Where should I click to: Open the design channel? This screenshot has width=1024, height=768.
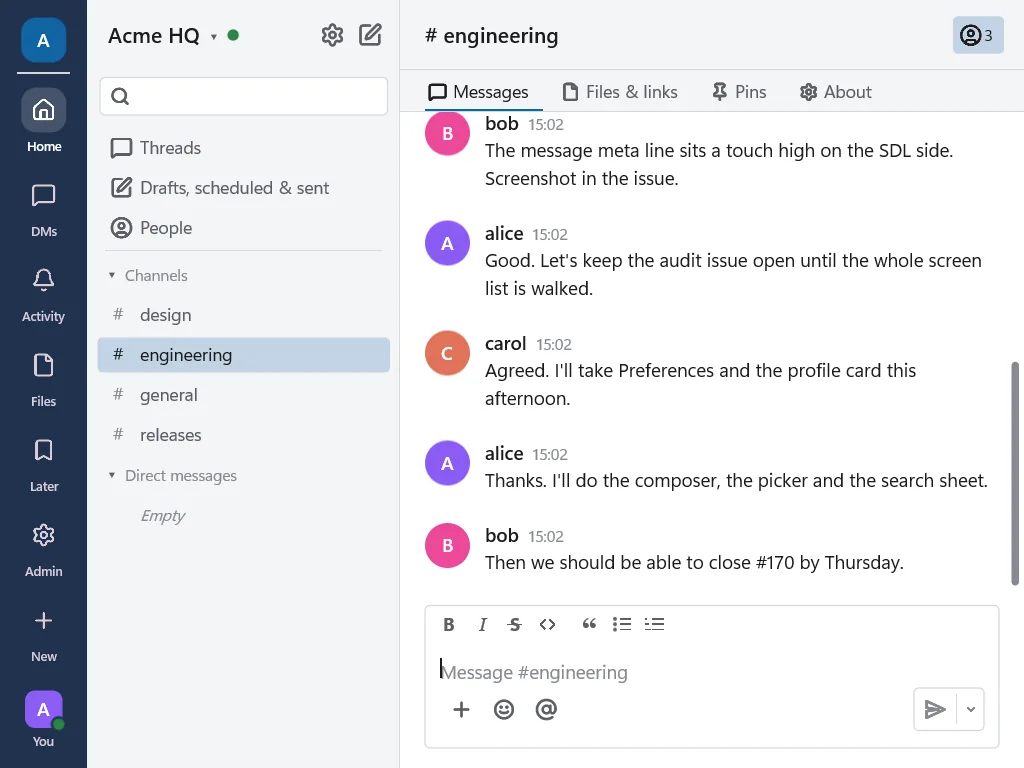(244, 315)
